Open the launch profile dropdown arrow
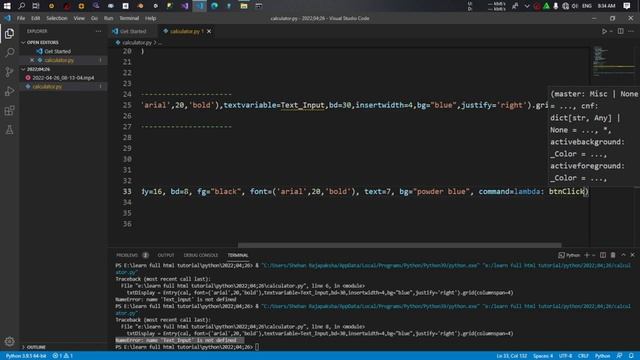 (x=594, y=256)
